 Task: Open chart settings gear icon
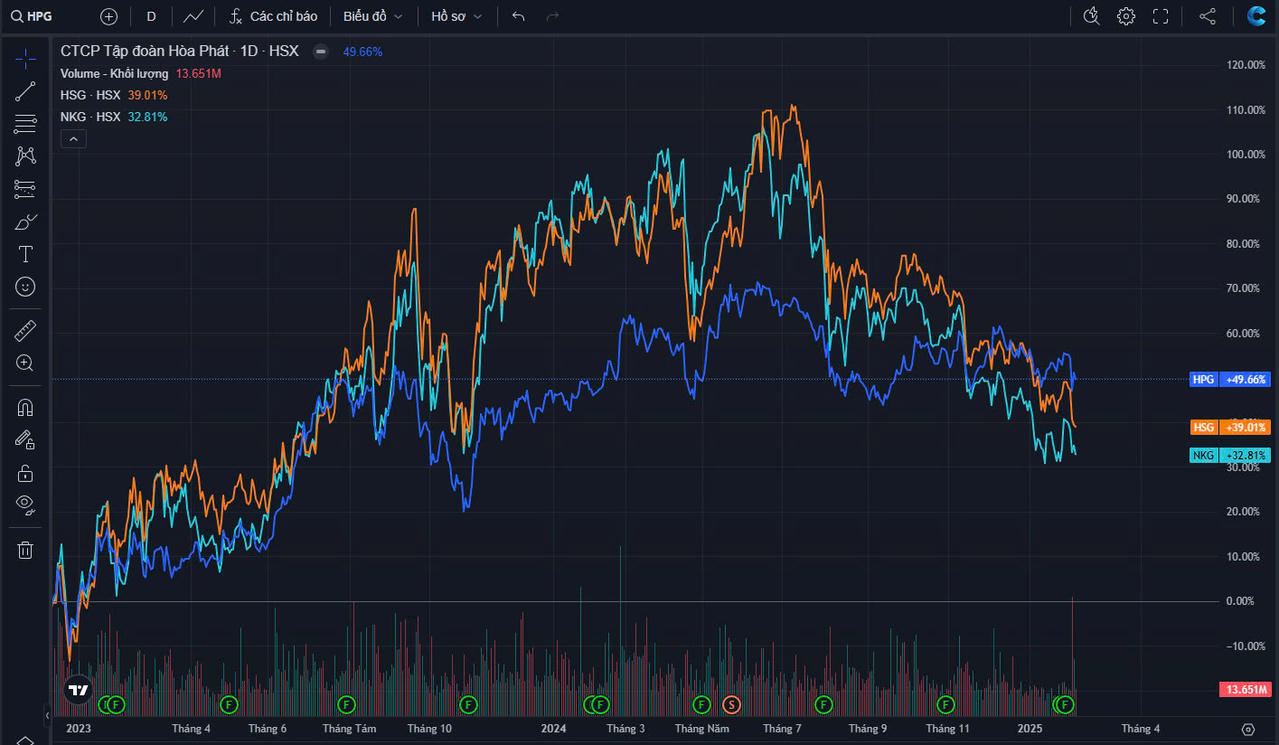[1126, 16]
